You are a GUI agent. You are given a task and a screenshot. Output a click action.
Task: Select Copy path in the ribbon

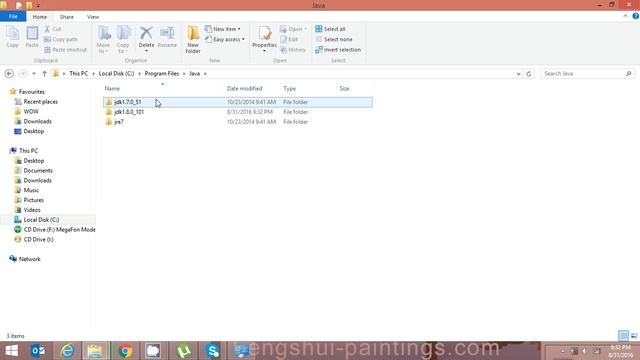pyautogui.click(x=60, y=40)
